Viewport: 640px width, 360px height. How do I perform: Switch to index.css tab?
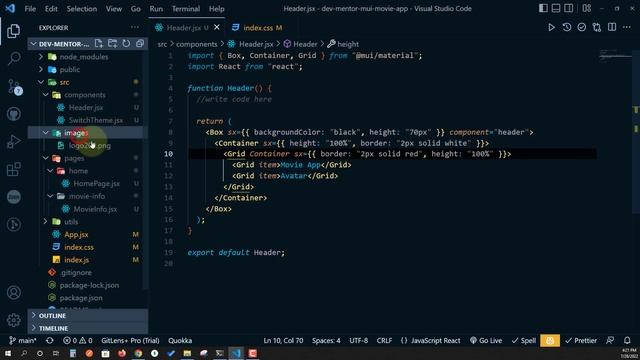pos(258,28)
